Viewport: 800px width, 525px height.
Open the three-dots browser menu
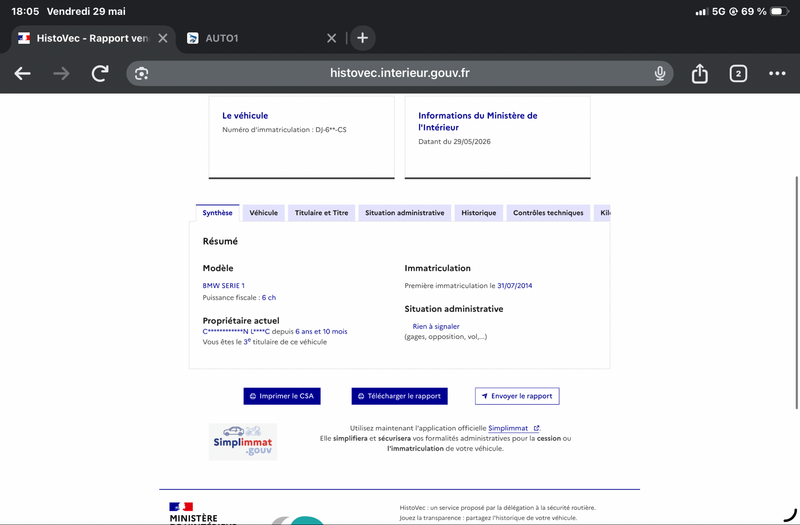pos(777,73)
